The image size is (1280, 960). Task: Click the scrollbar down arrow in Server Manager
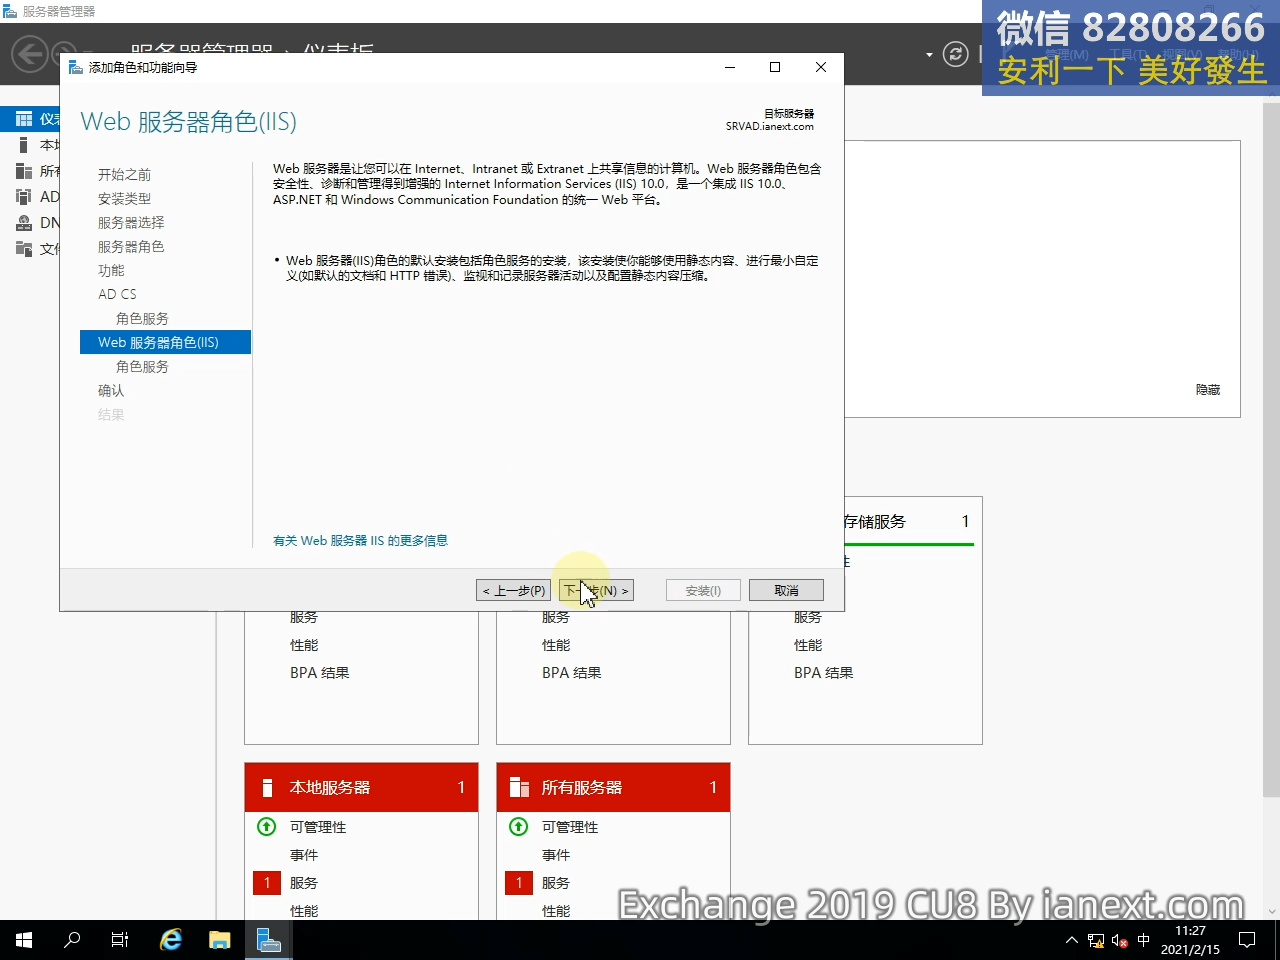point(1272,911)
